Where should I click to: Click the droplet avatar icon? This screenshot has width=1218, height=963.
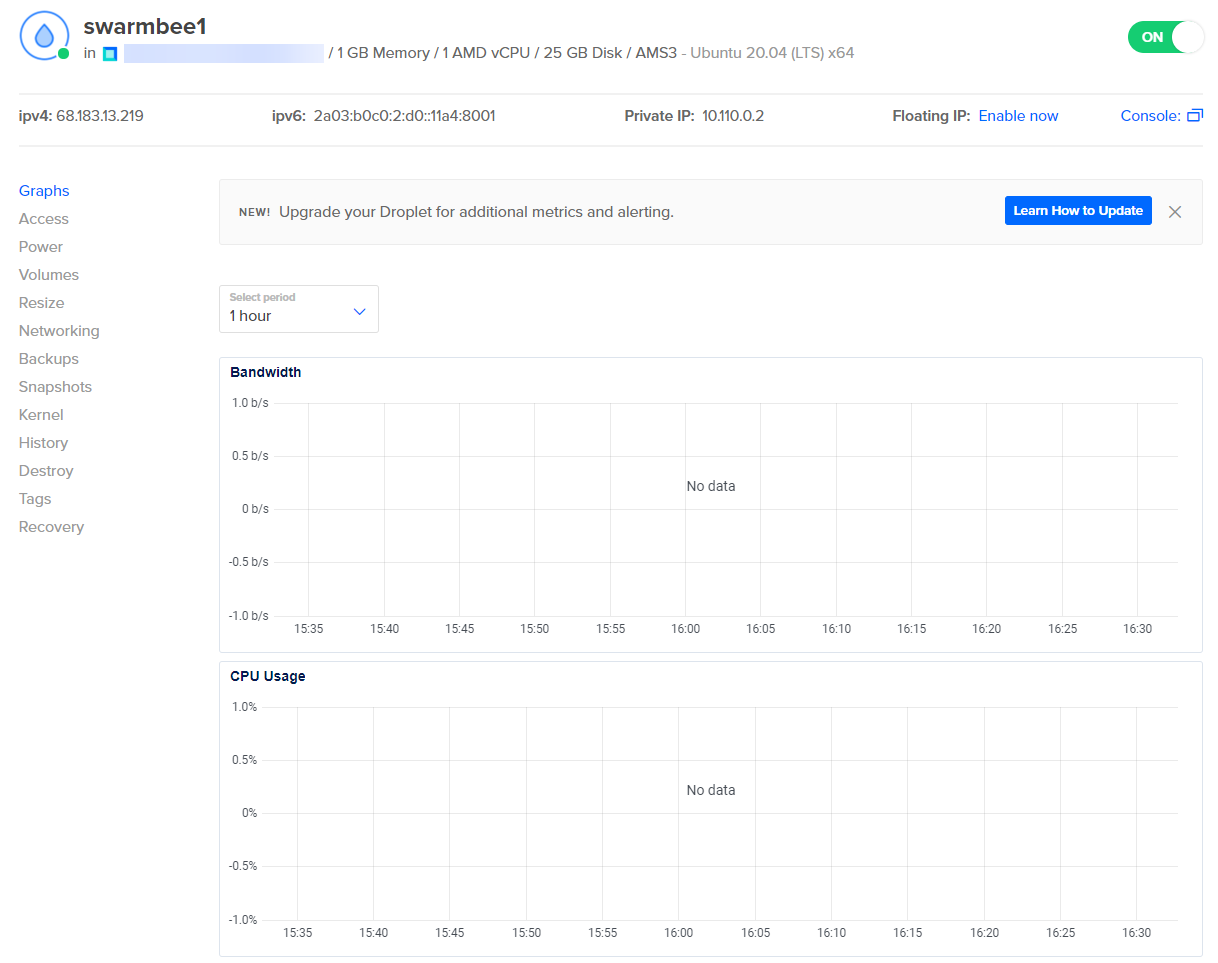[44, 37]
